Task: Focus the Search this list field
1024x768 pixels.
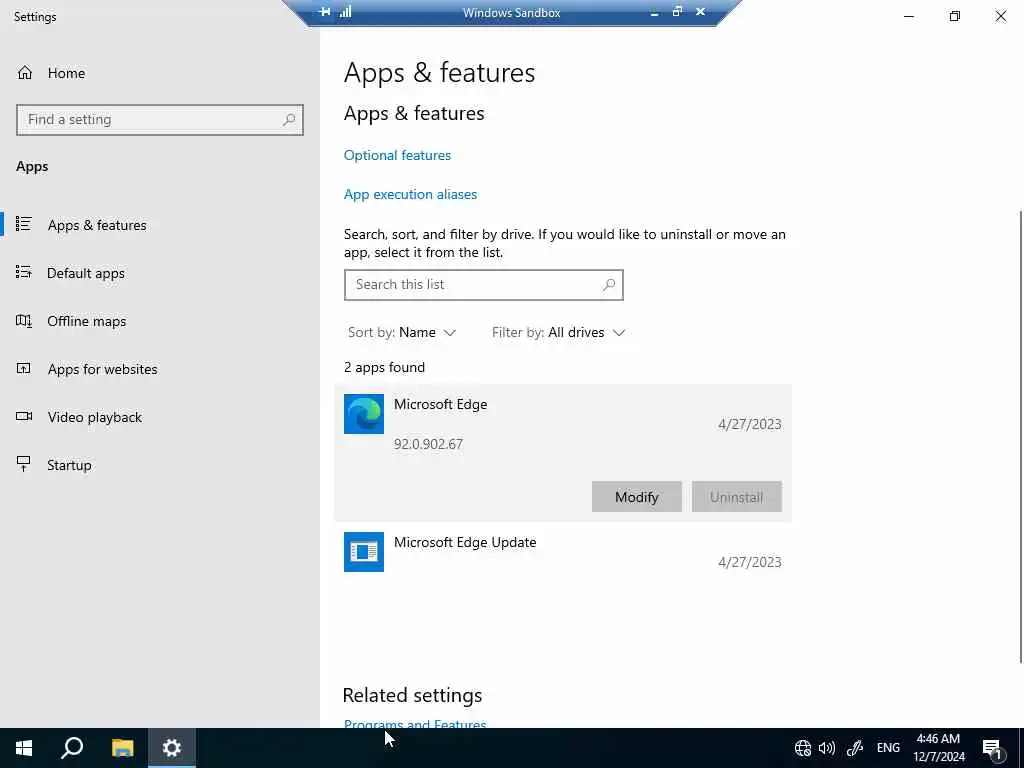Action: pos(483,285)
